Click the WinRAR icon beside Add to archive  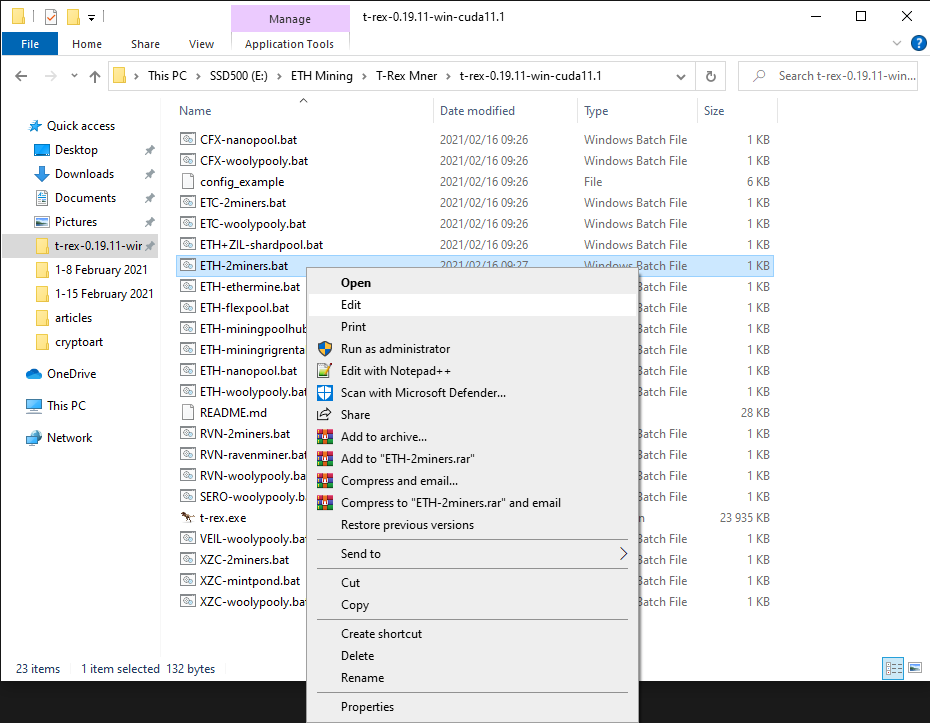(324, 437)
